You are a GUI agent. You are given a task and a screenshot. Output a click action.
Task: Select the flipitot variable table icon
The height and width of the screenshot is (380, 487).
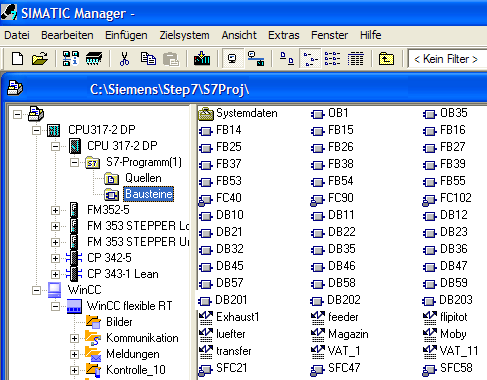point(430,318)
